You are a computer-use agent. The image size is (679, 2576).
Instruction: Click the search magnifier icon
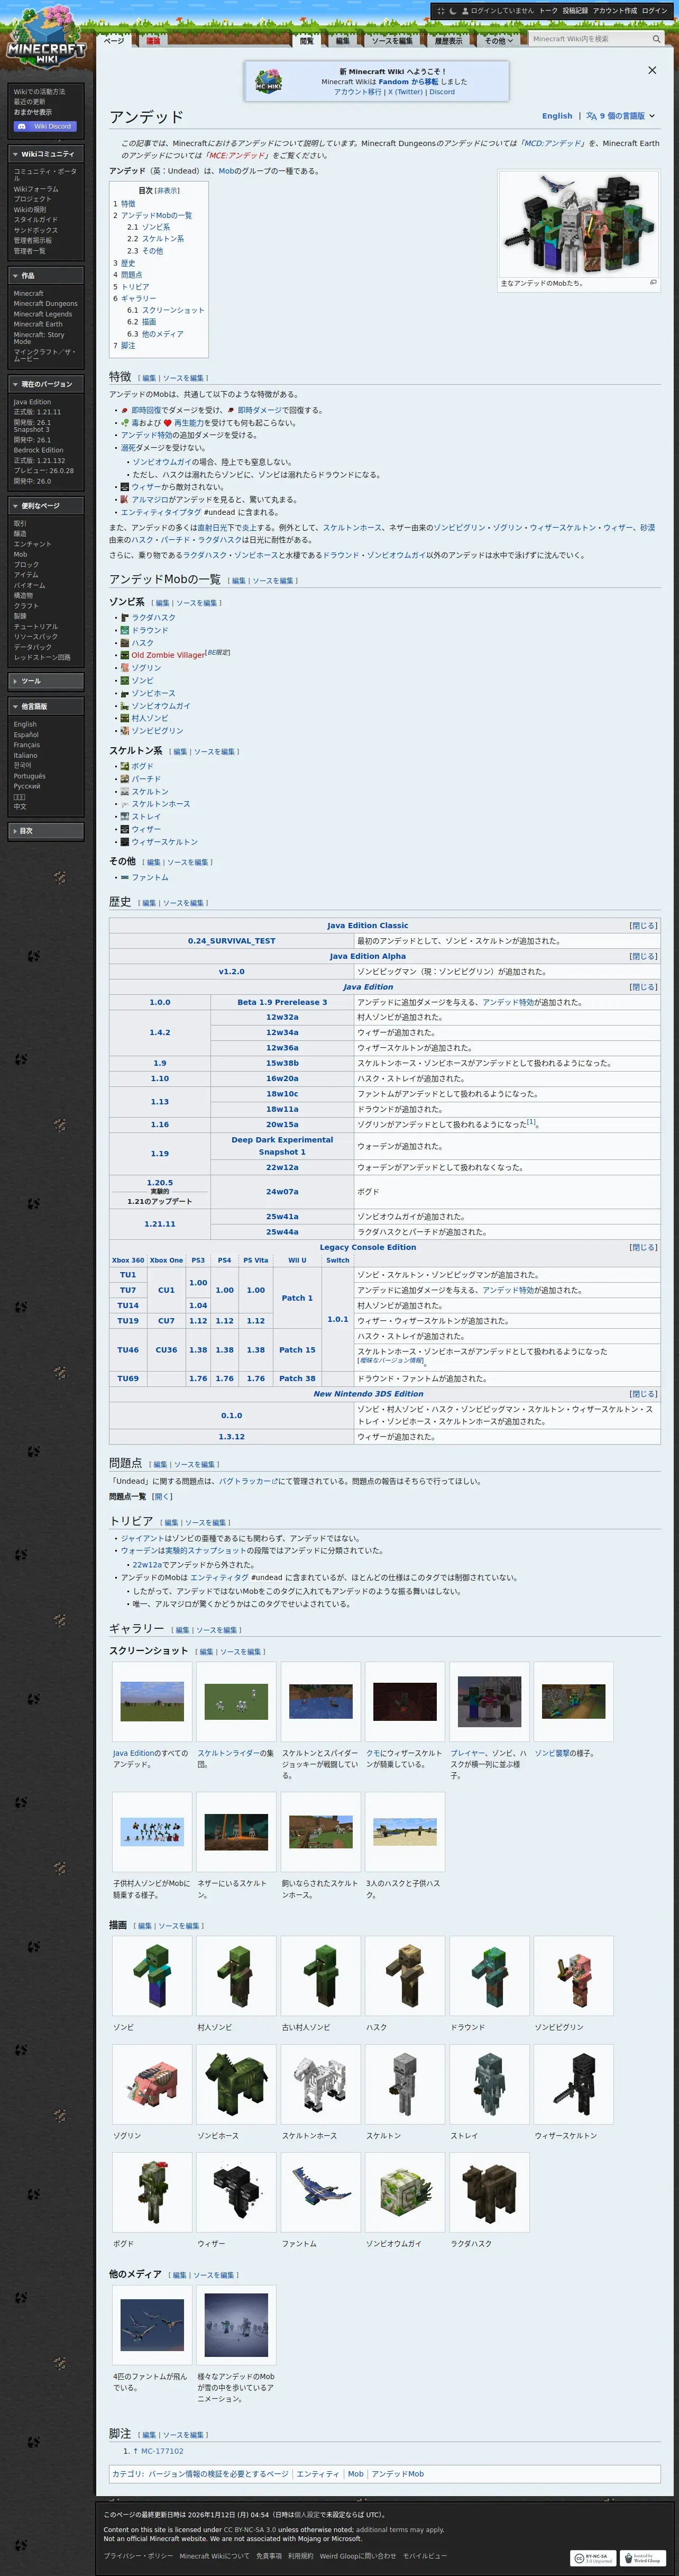pos(656,39)
